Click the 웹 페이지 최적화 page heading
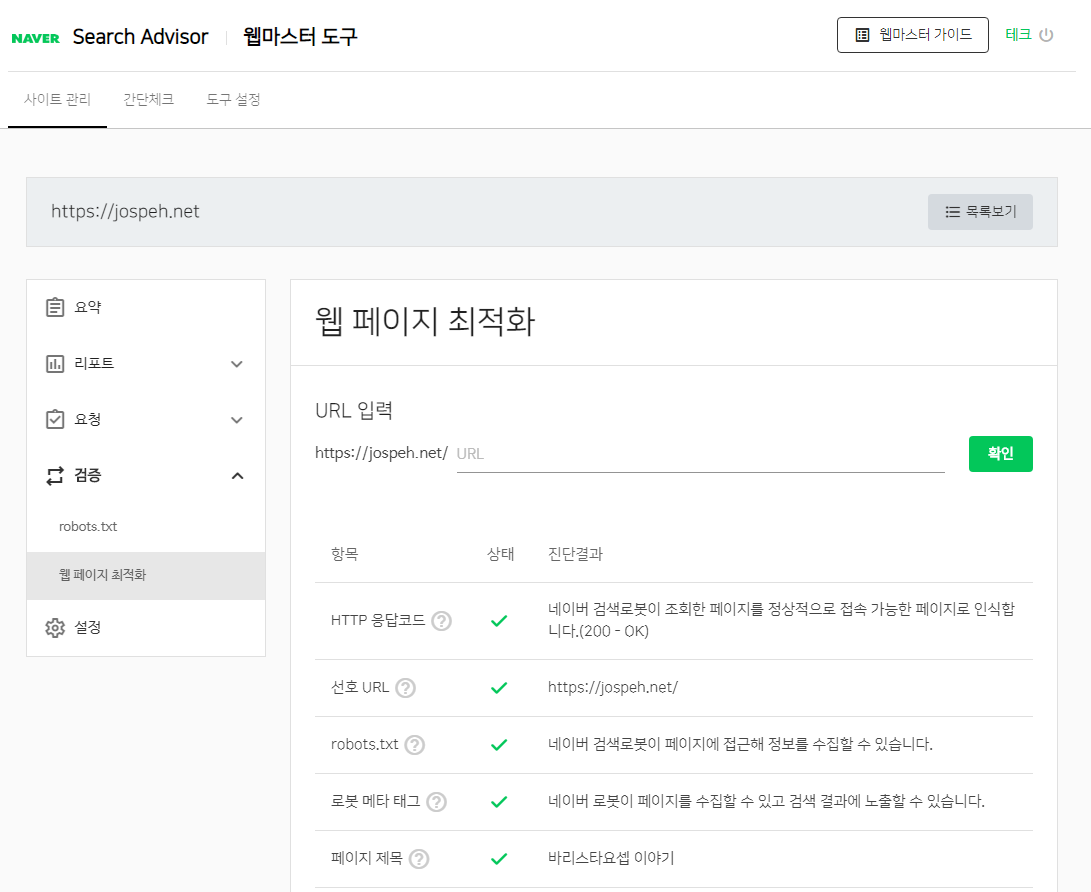 (x=425, y=322)
